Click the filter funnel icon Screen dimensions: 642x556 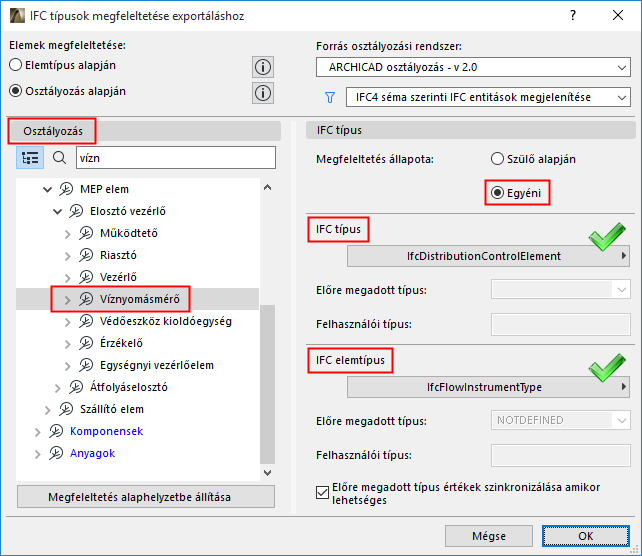tap(329, 97)
